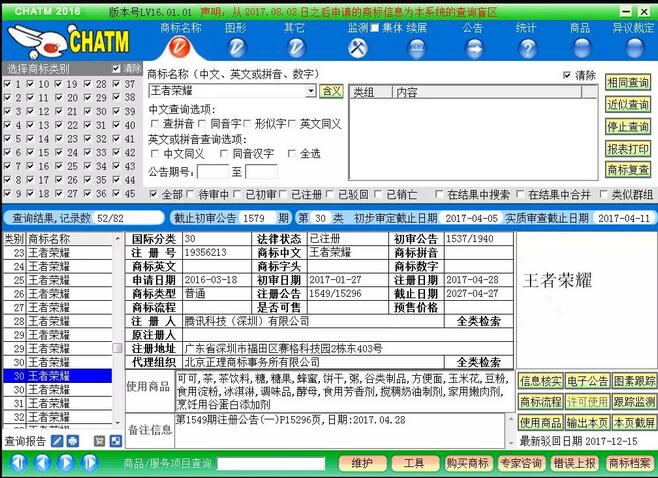Screen dimensions: 658x478
Task: Select the class 31 王者荣耀 row
Action: [x=58, y=403]
